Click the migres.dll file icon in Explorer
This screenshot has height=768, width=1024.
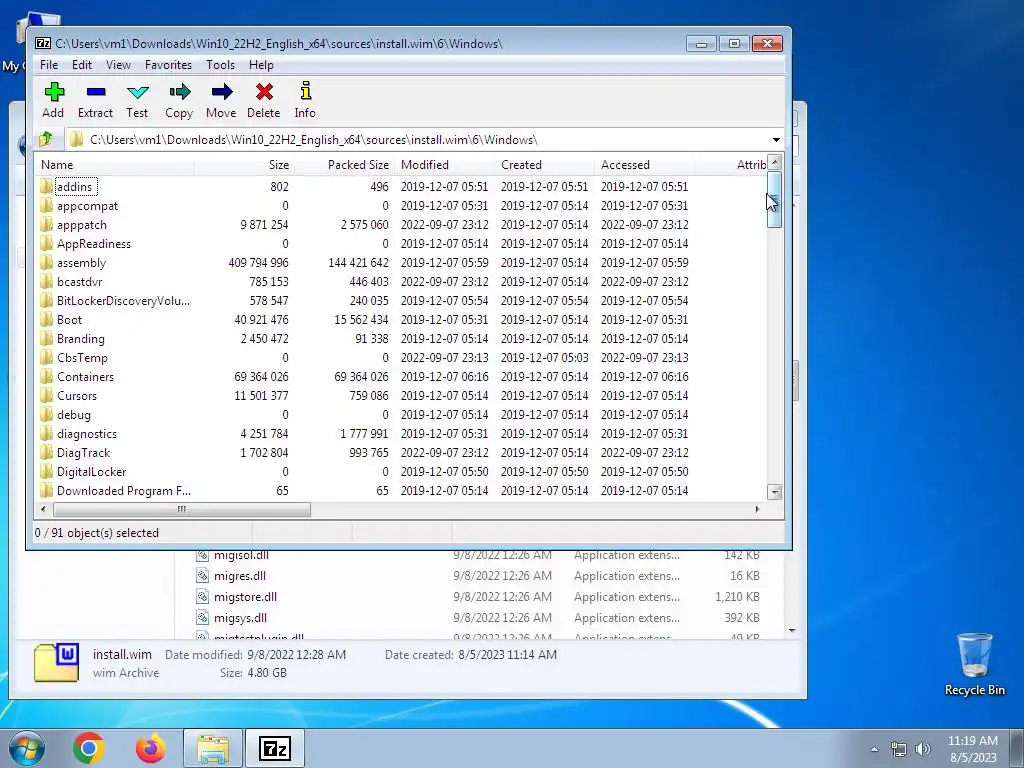tap(202, 576)
